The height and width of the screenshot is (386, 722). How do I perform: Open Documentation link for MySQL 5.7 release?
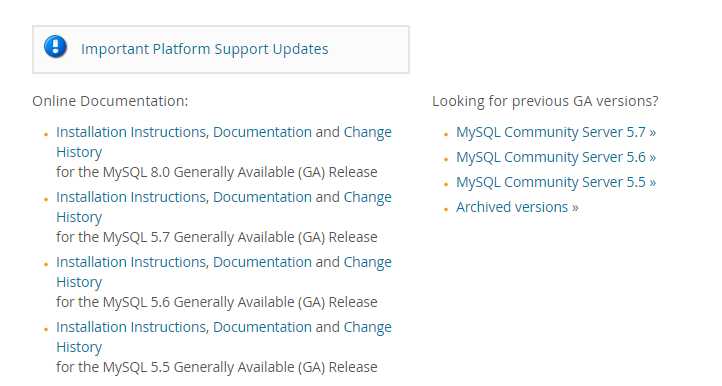click(262, 197)
